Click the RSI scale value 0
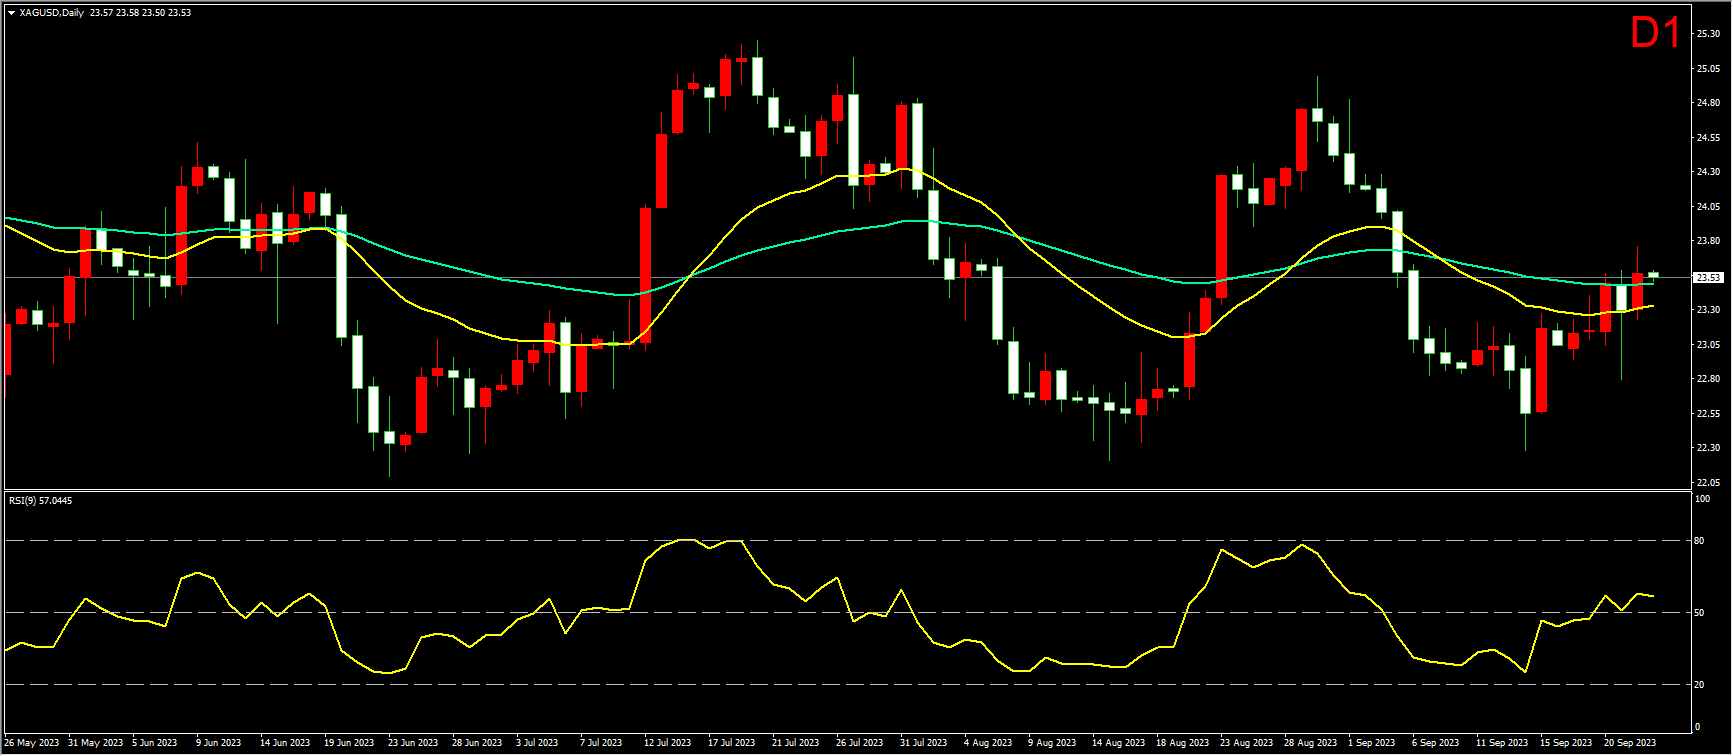 pyautogui.click(x=1699, y=727)
